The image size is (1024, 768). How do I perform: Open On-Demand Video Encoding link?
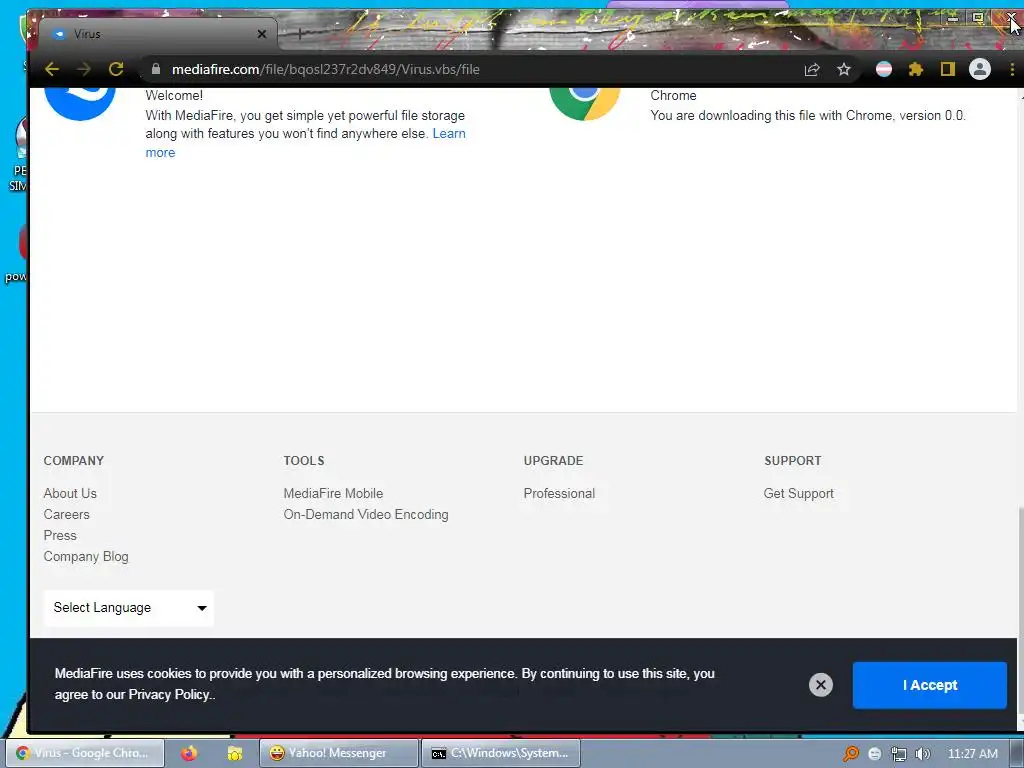pyautogui.click(x=366, y=515)
